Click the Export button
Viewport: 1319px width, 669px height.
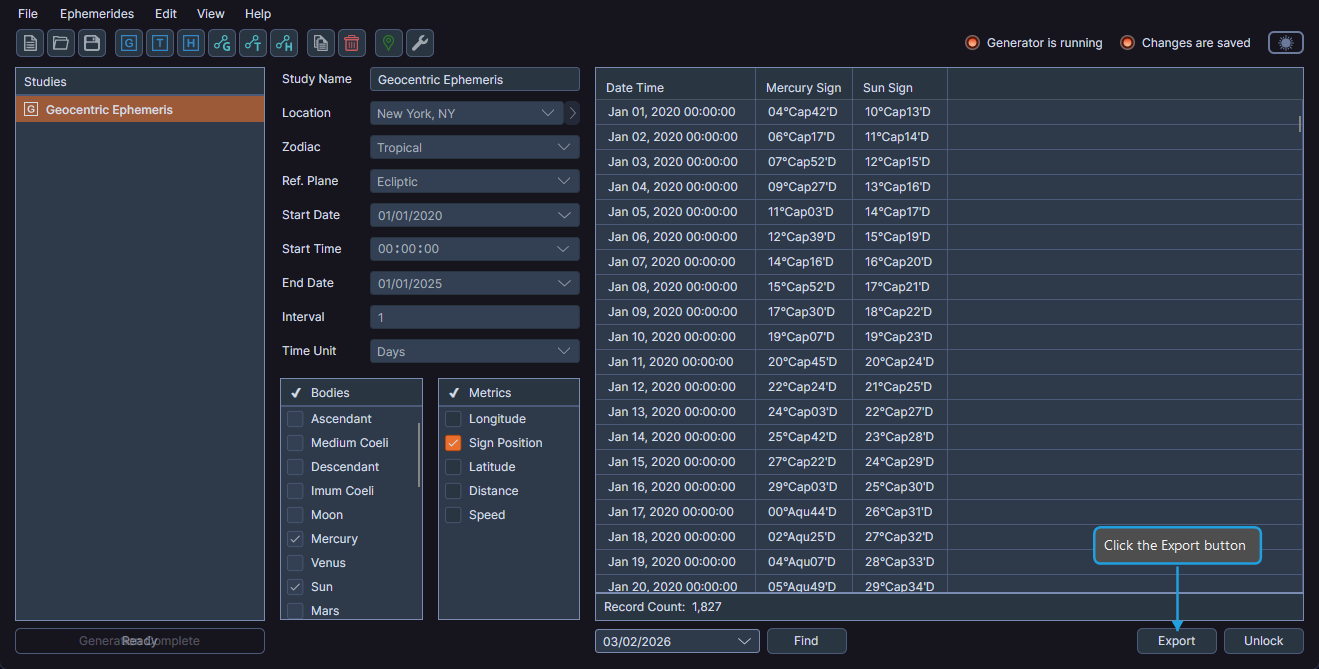(1176, 640)
